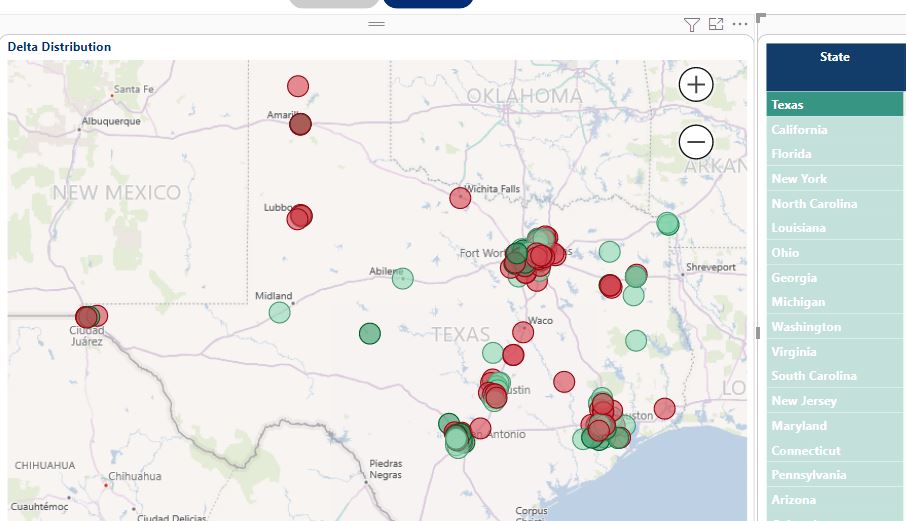Pick Arizona from the State list
906x521 pixels.
(834, 499)
